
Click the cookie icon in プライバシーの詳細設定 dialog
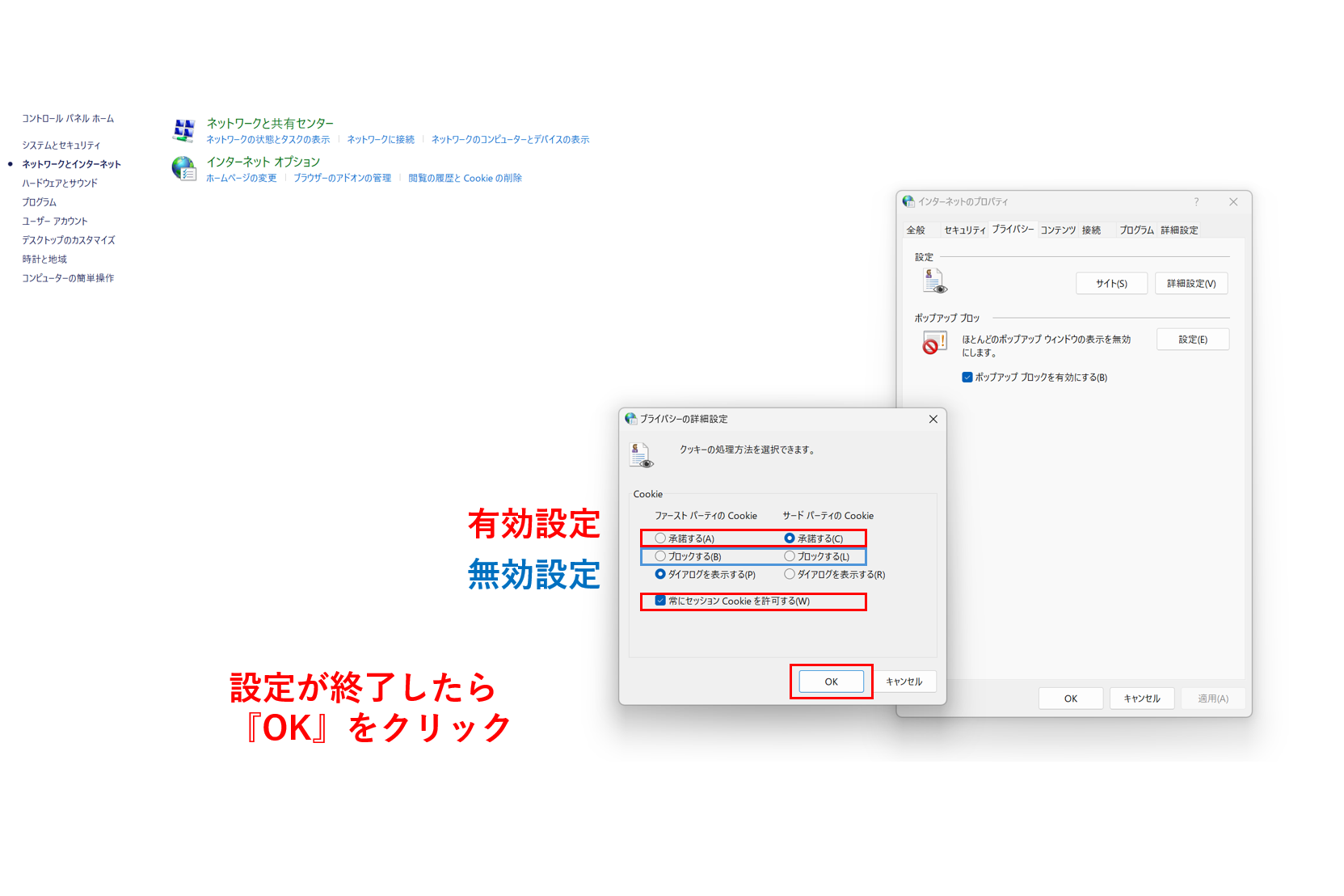click(641, 455)
